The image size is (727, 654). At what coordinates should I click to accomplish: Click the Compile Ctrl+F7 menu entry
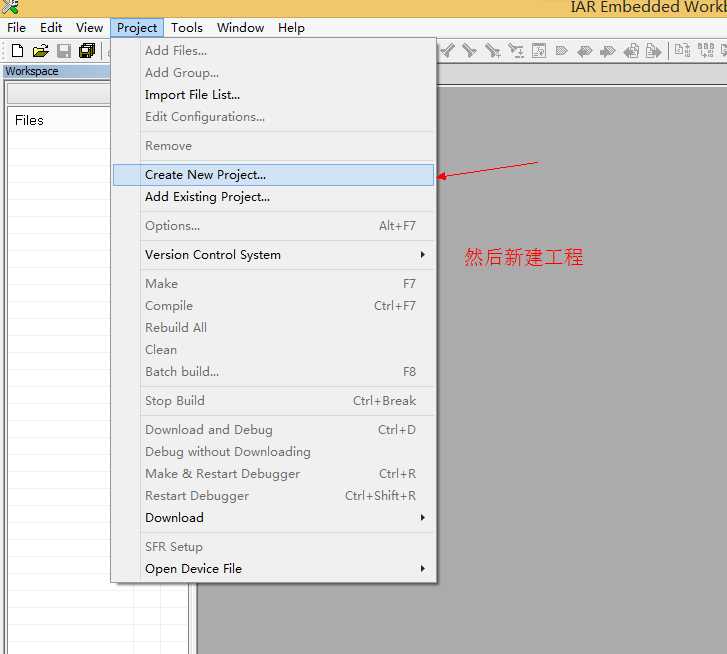[273, 306]
